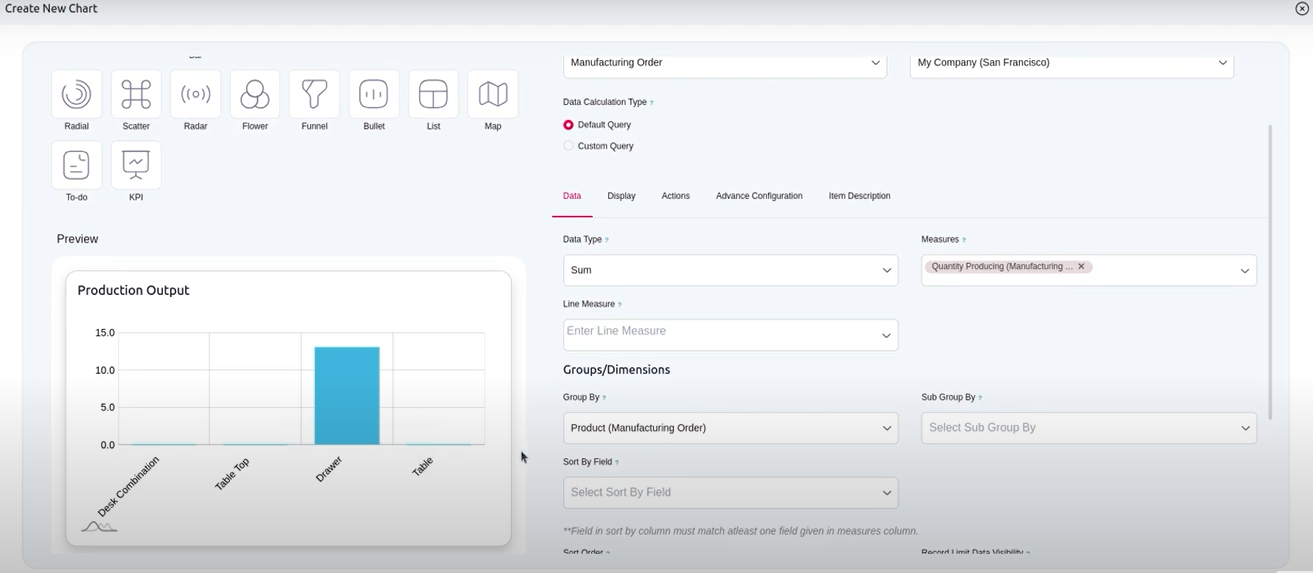Screen dimensions: 1313x573
Task: Select the KPI chart icon
Action: click(x=136, y=165)
